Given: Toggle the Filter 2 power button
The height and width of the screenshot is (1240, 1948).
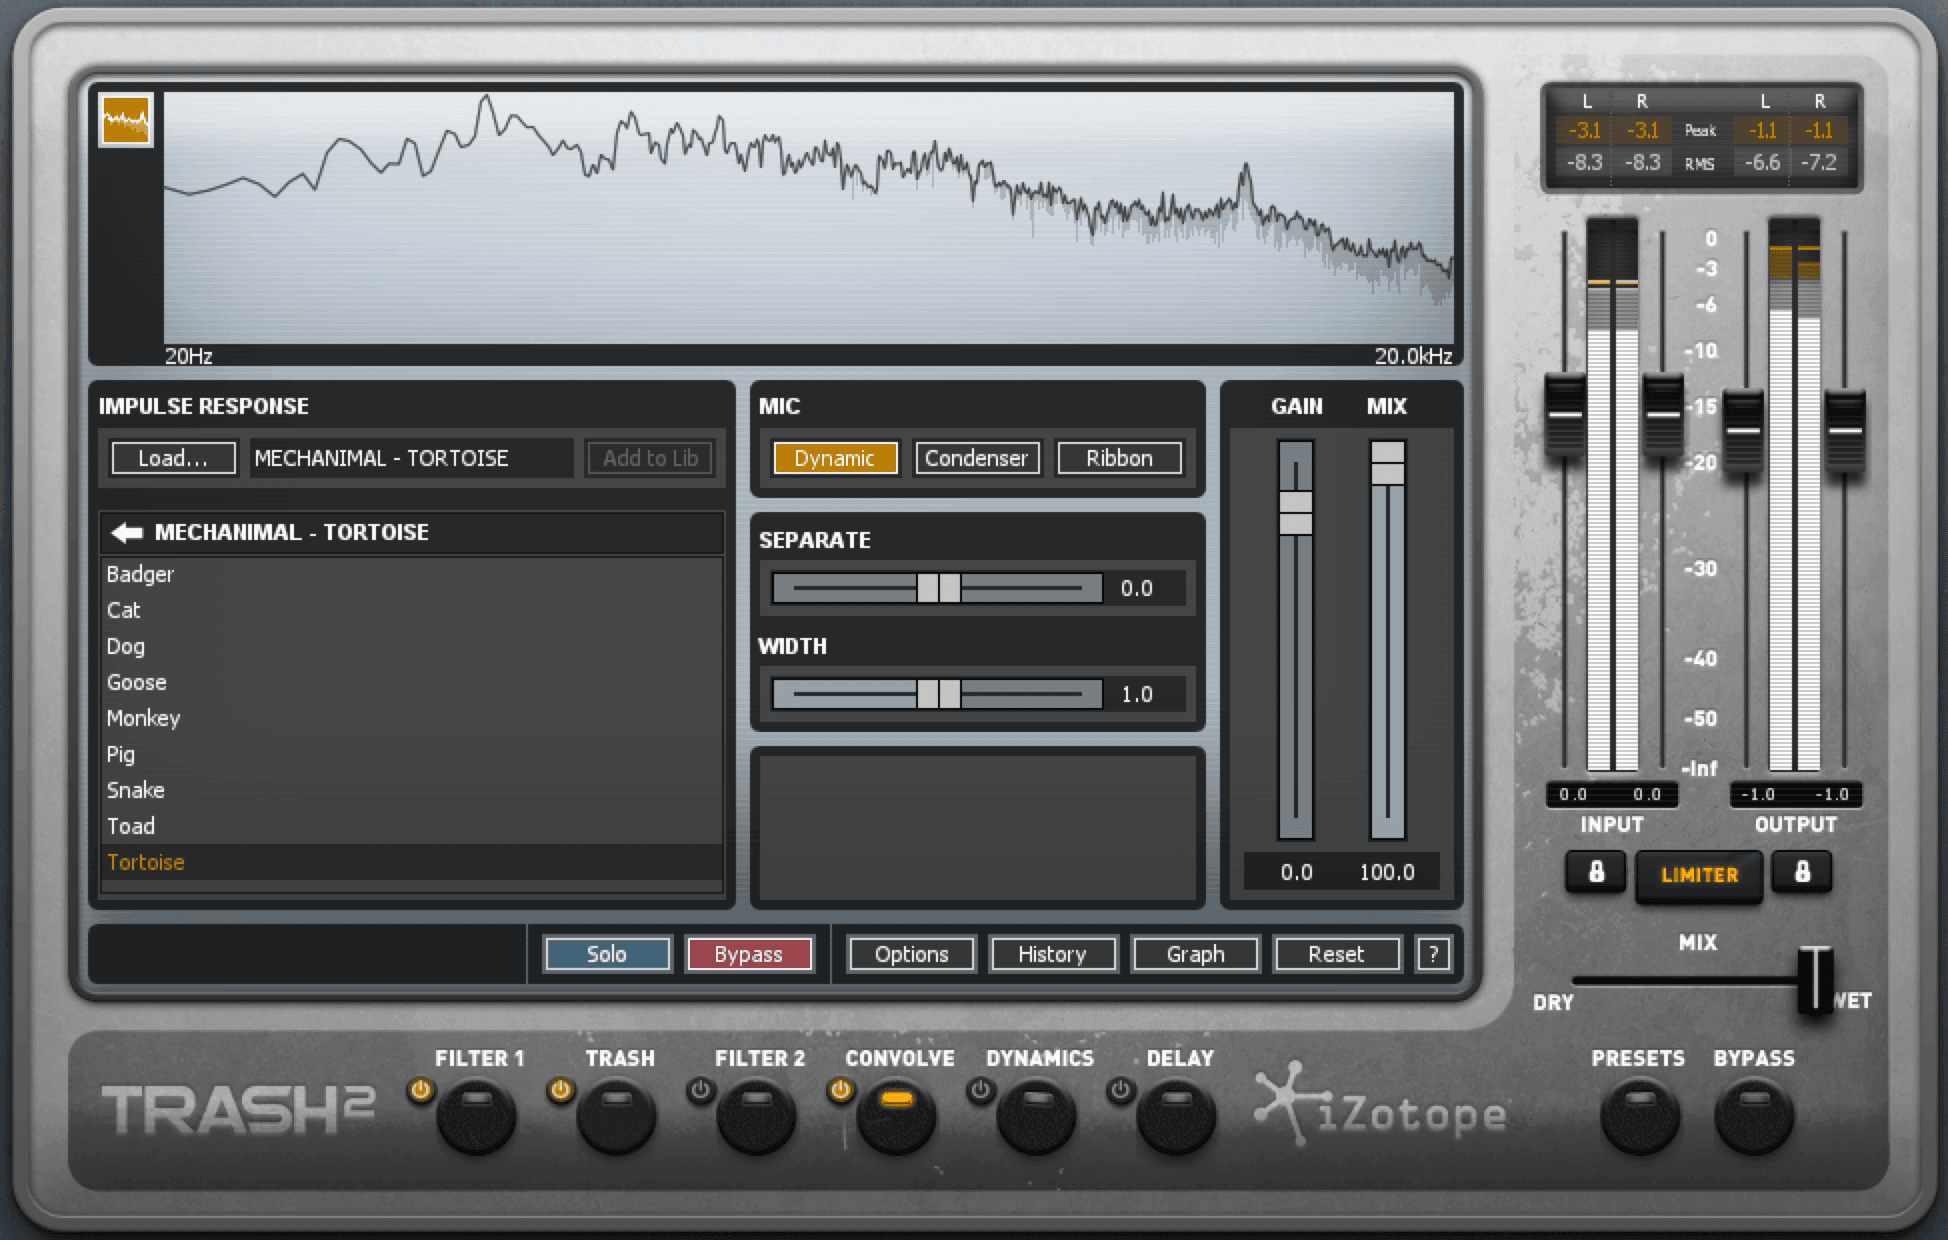Looking at the screenshot, I should pos(701,1090).
